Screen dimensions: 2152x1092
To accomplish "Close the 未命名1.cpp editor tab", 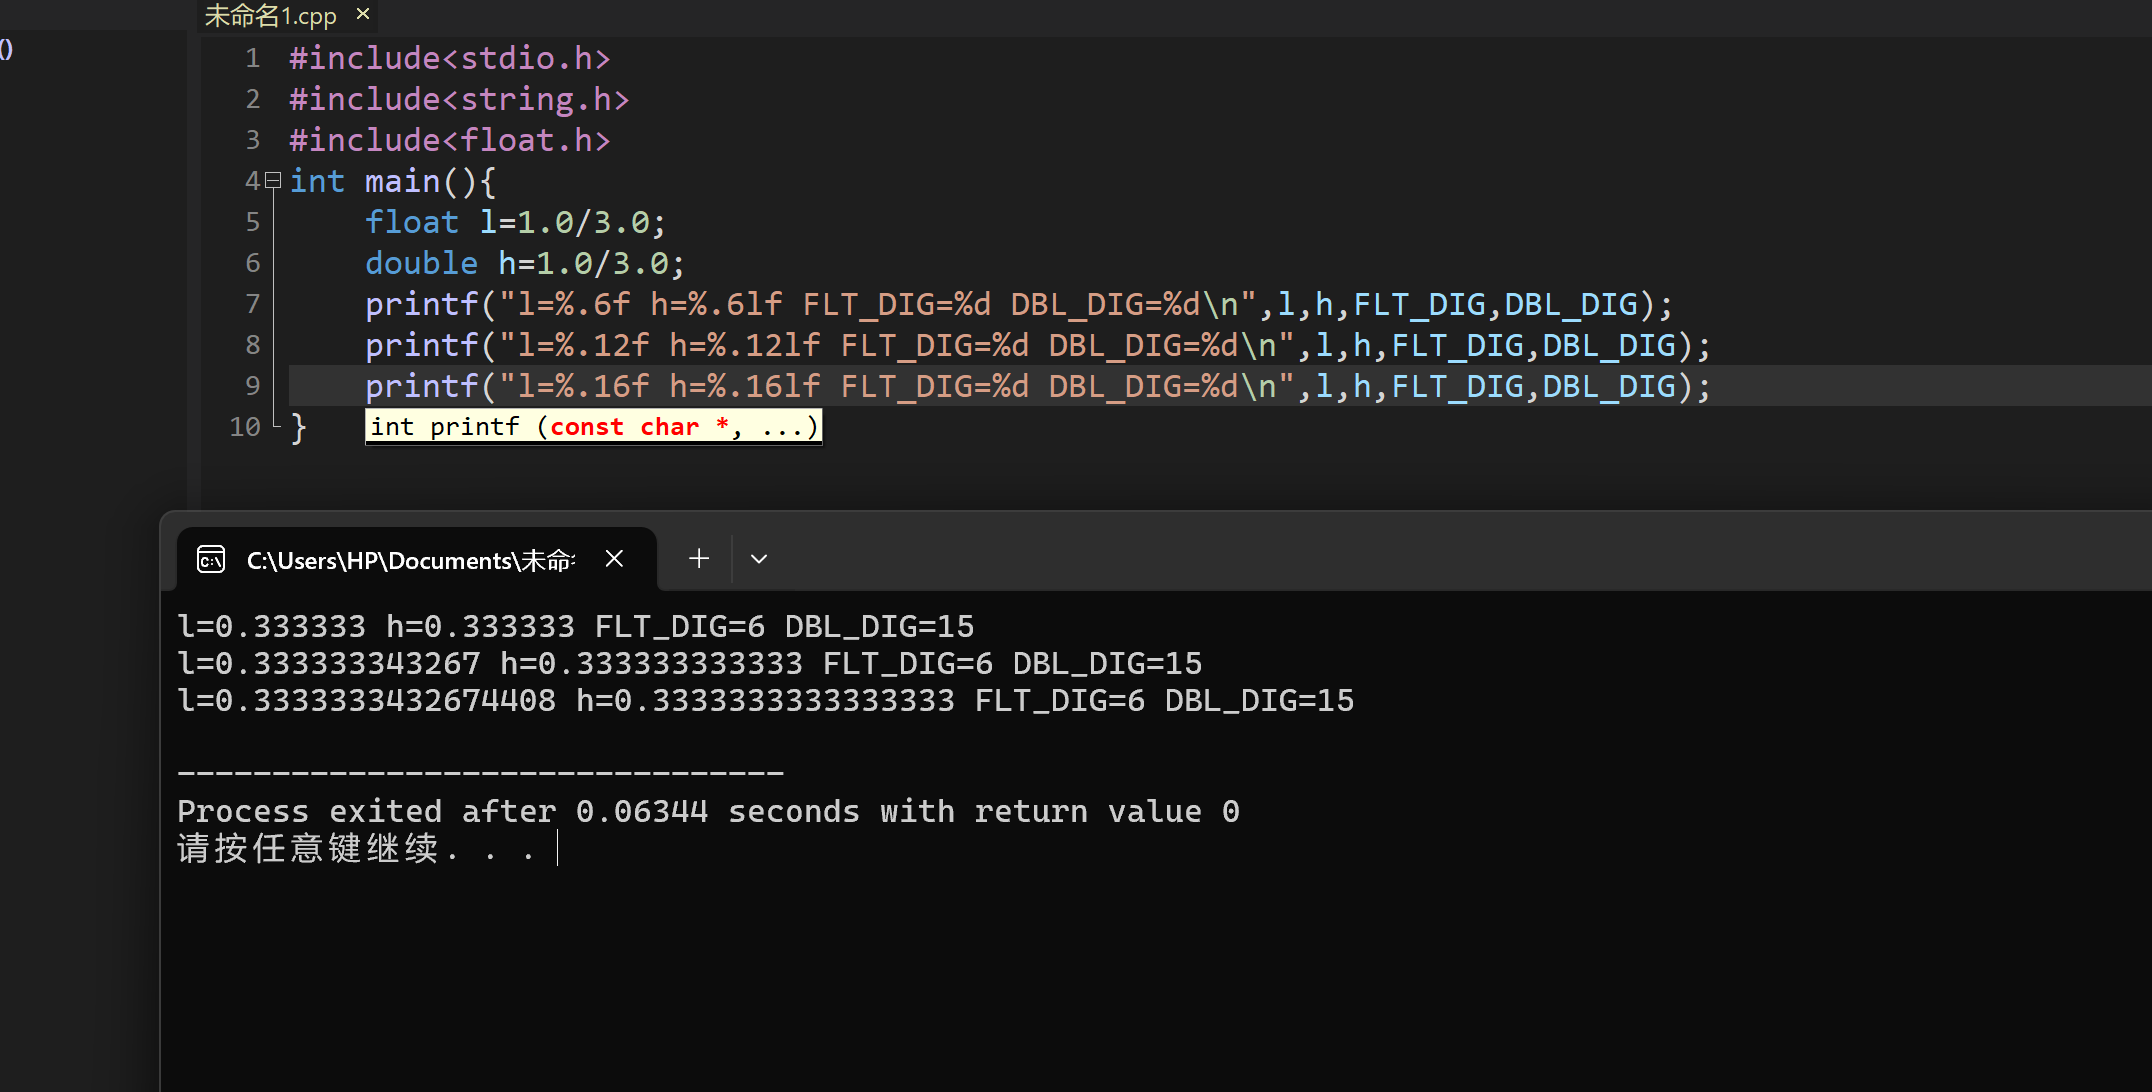I will pos(363,14).
